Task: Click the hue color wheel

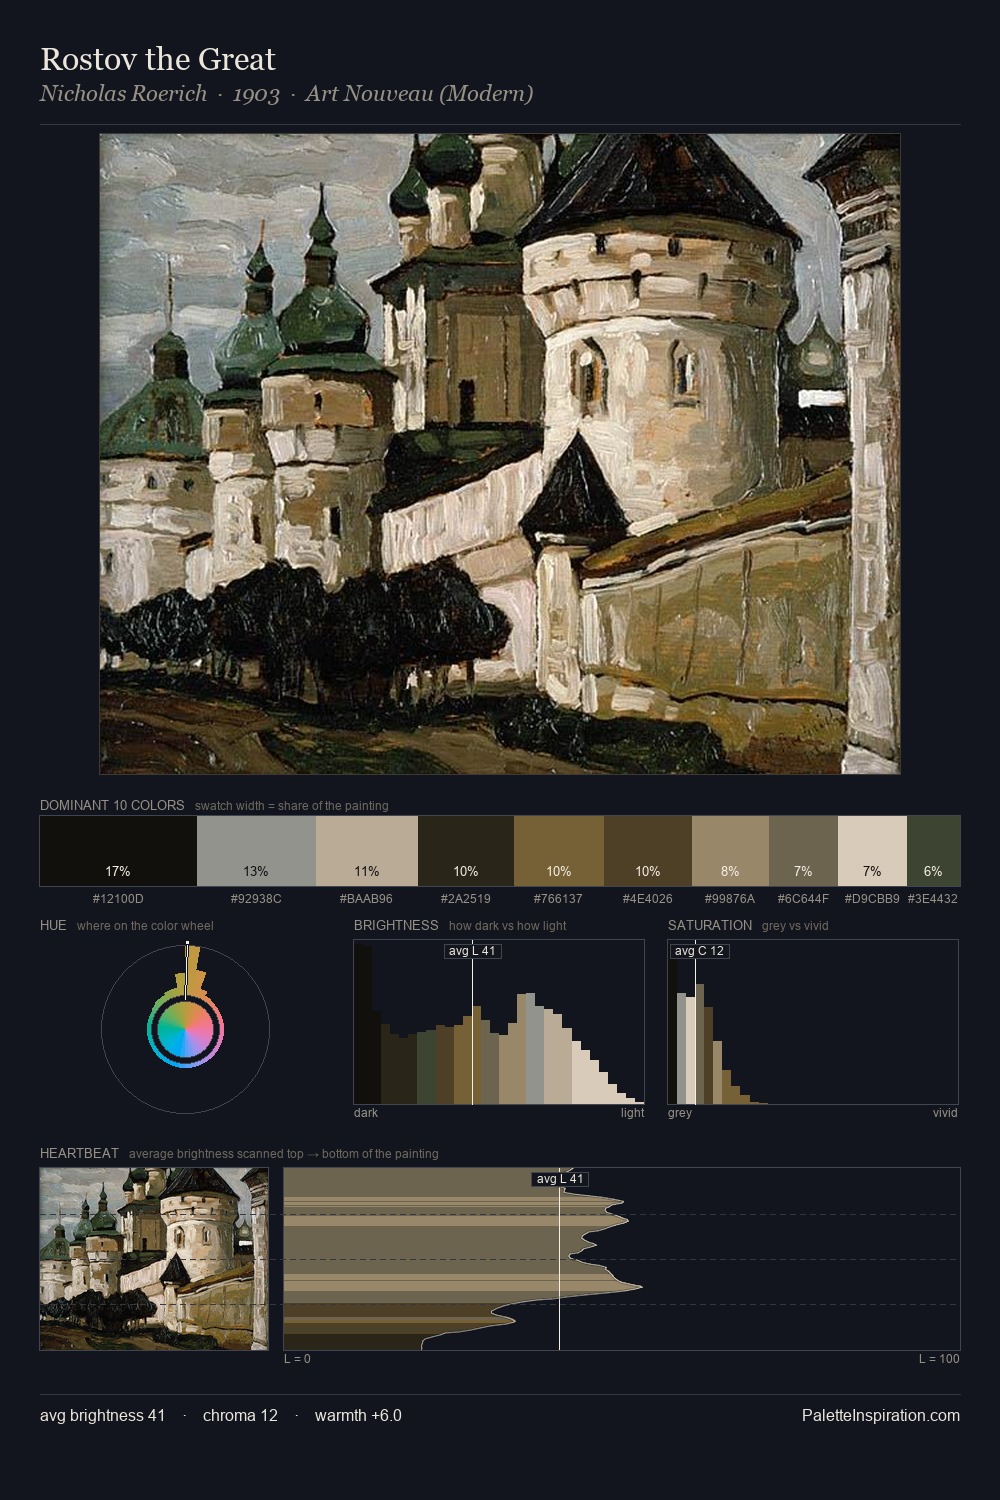Action: (x=185, y=1029)
